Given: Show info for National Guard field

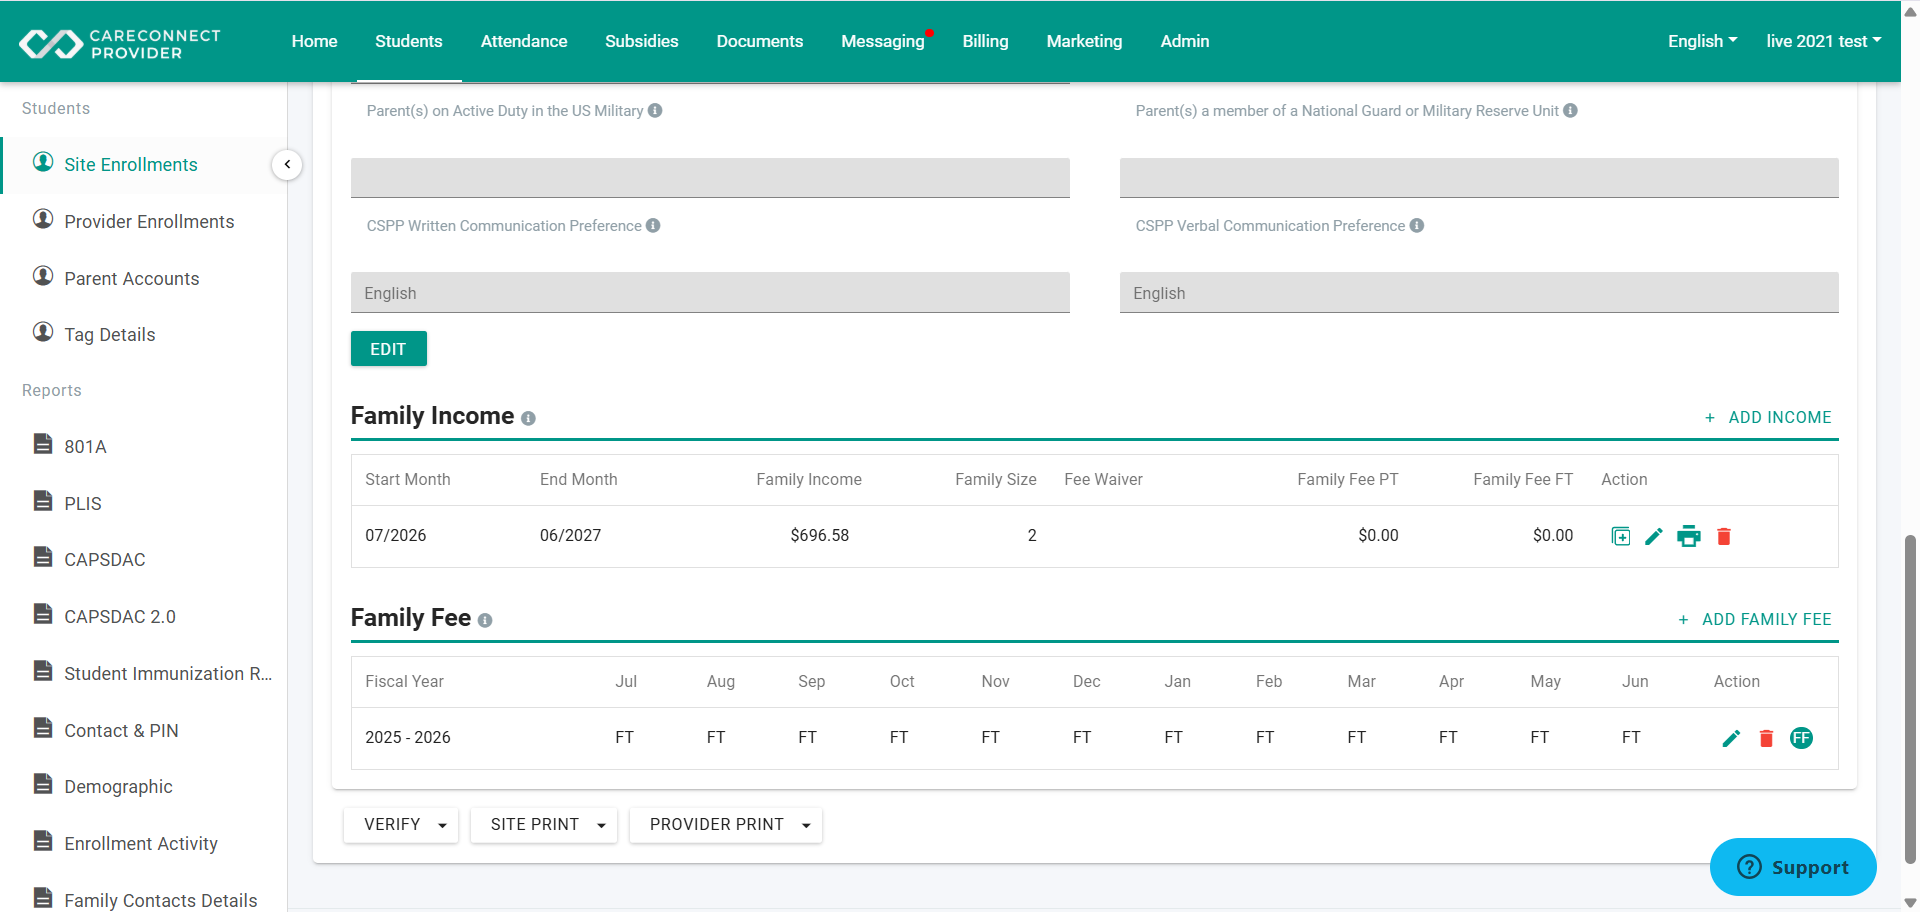Looking at the screenshot, I should [x=1570, y=111].
